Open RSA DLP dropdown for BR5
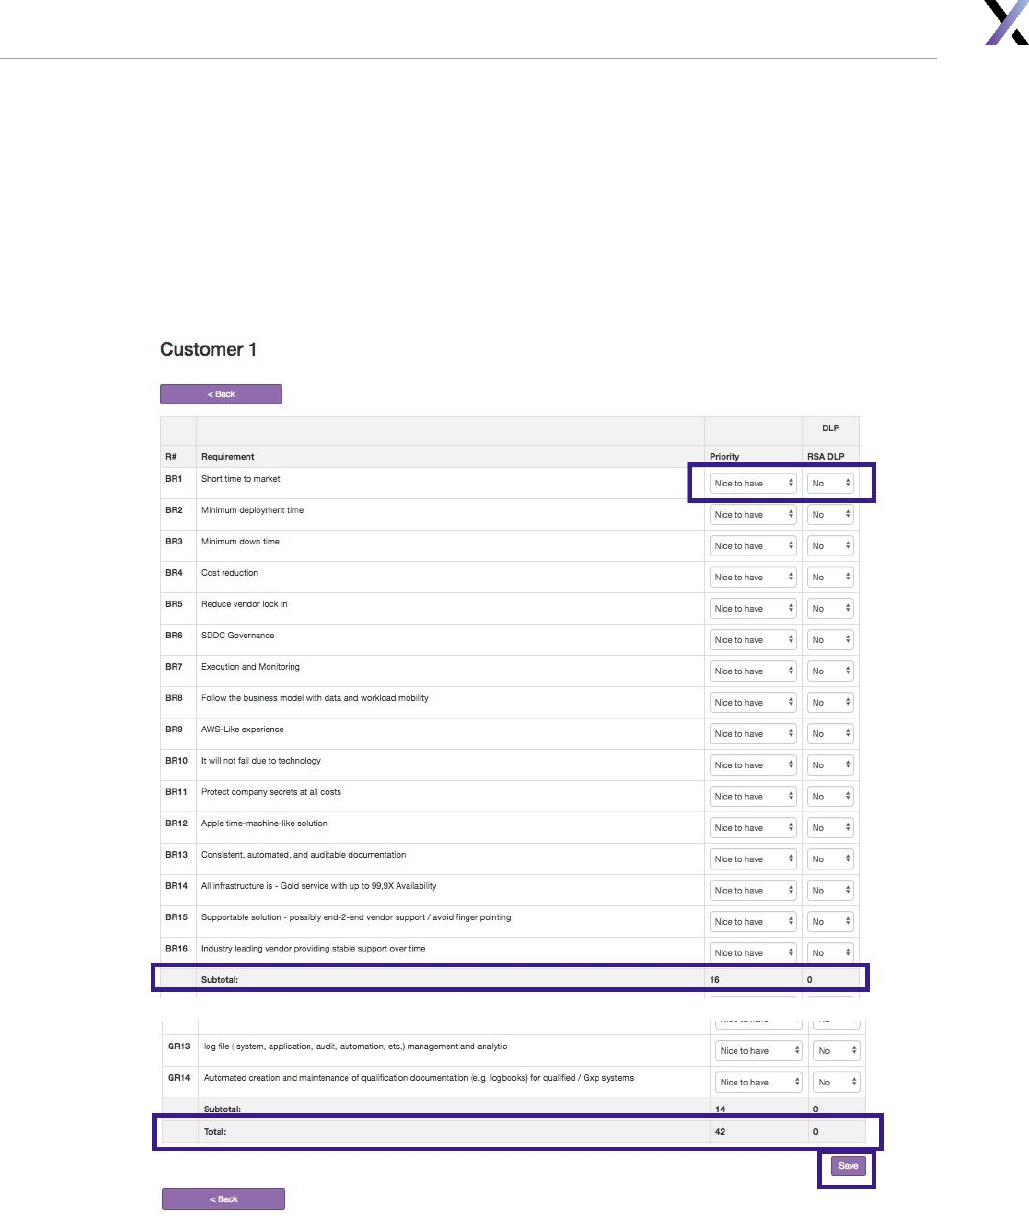Image resolution: width=1029 pixels, height=1224 pixels. click(830, 608)
